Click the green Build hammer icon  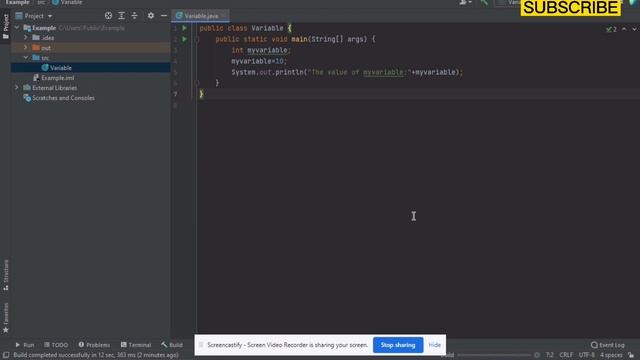[484, 3]
